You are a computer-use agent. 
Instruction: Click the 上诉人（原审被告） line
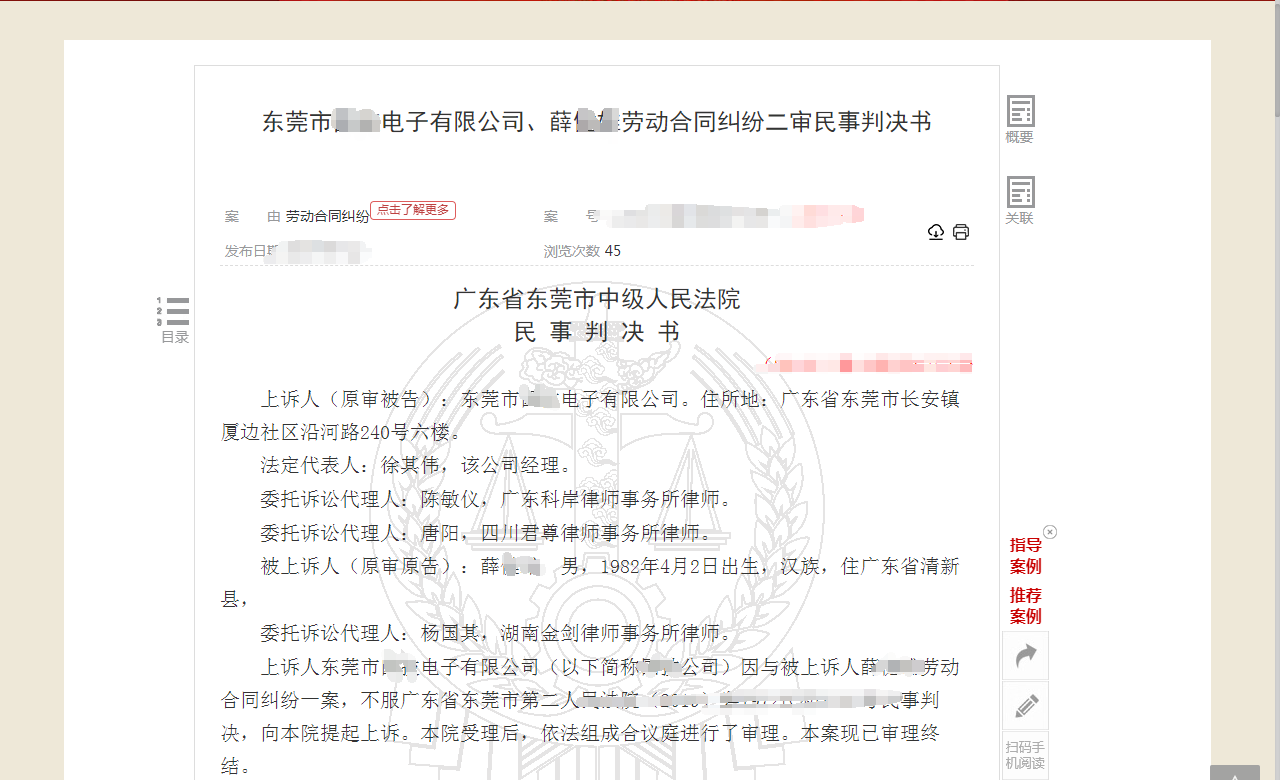[610, 399]
